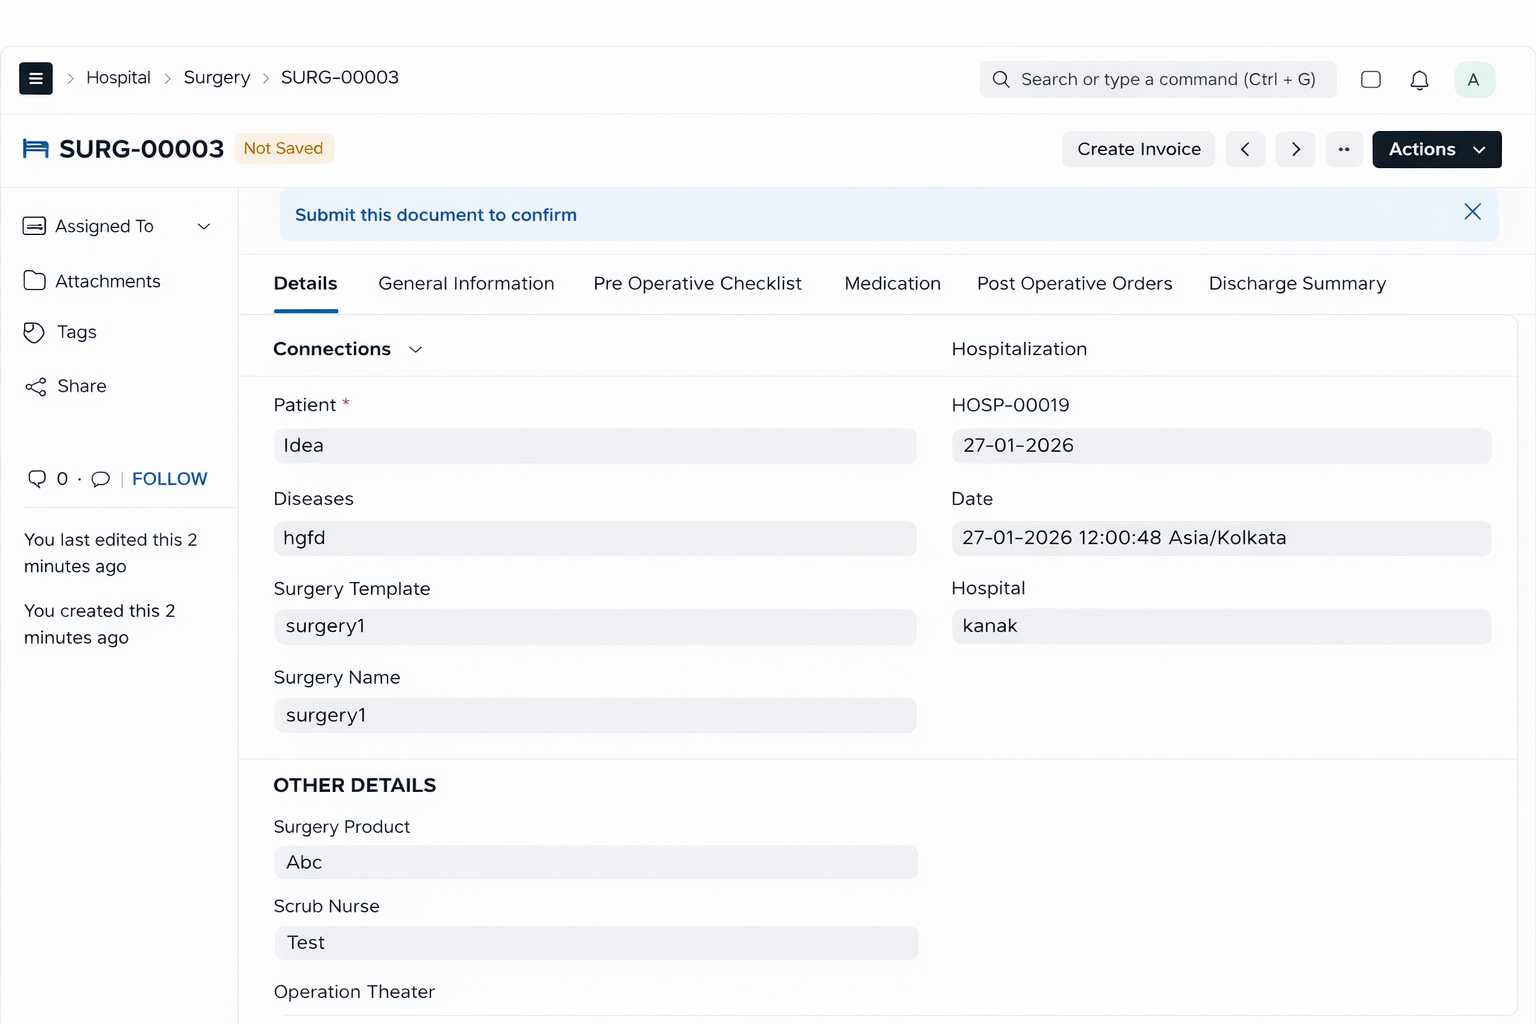Image resolution: width=1536 pixels, height=1024 pixels.
Task: Open the Pre Operative Checklist tab
Action: pyautogui.click(x=698, y=284)
